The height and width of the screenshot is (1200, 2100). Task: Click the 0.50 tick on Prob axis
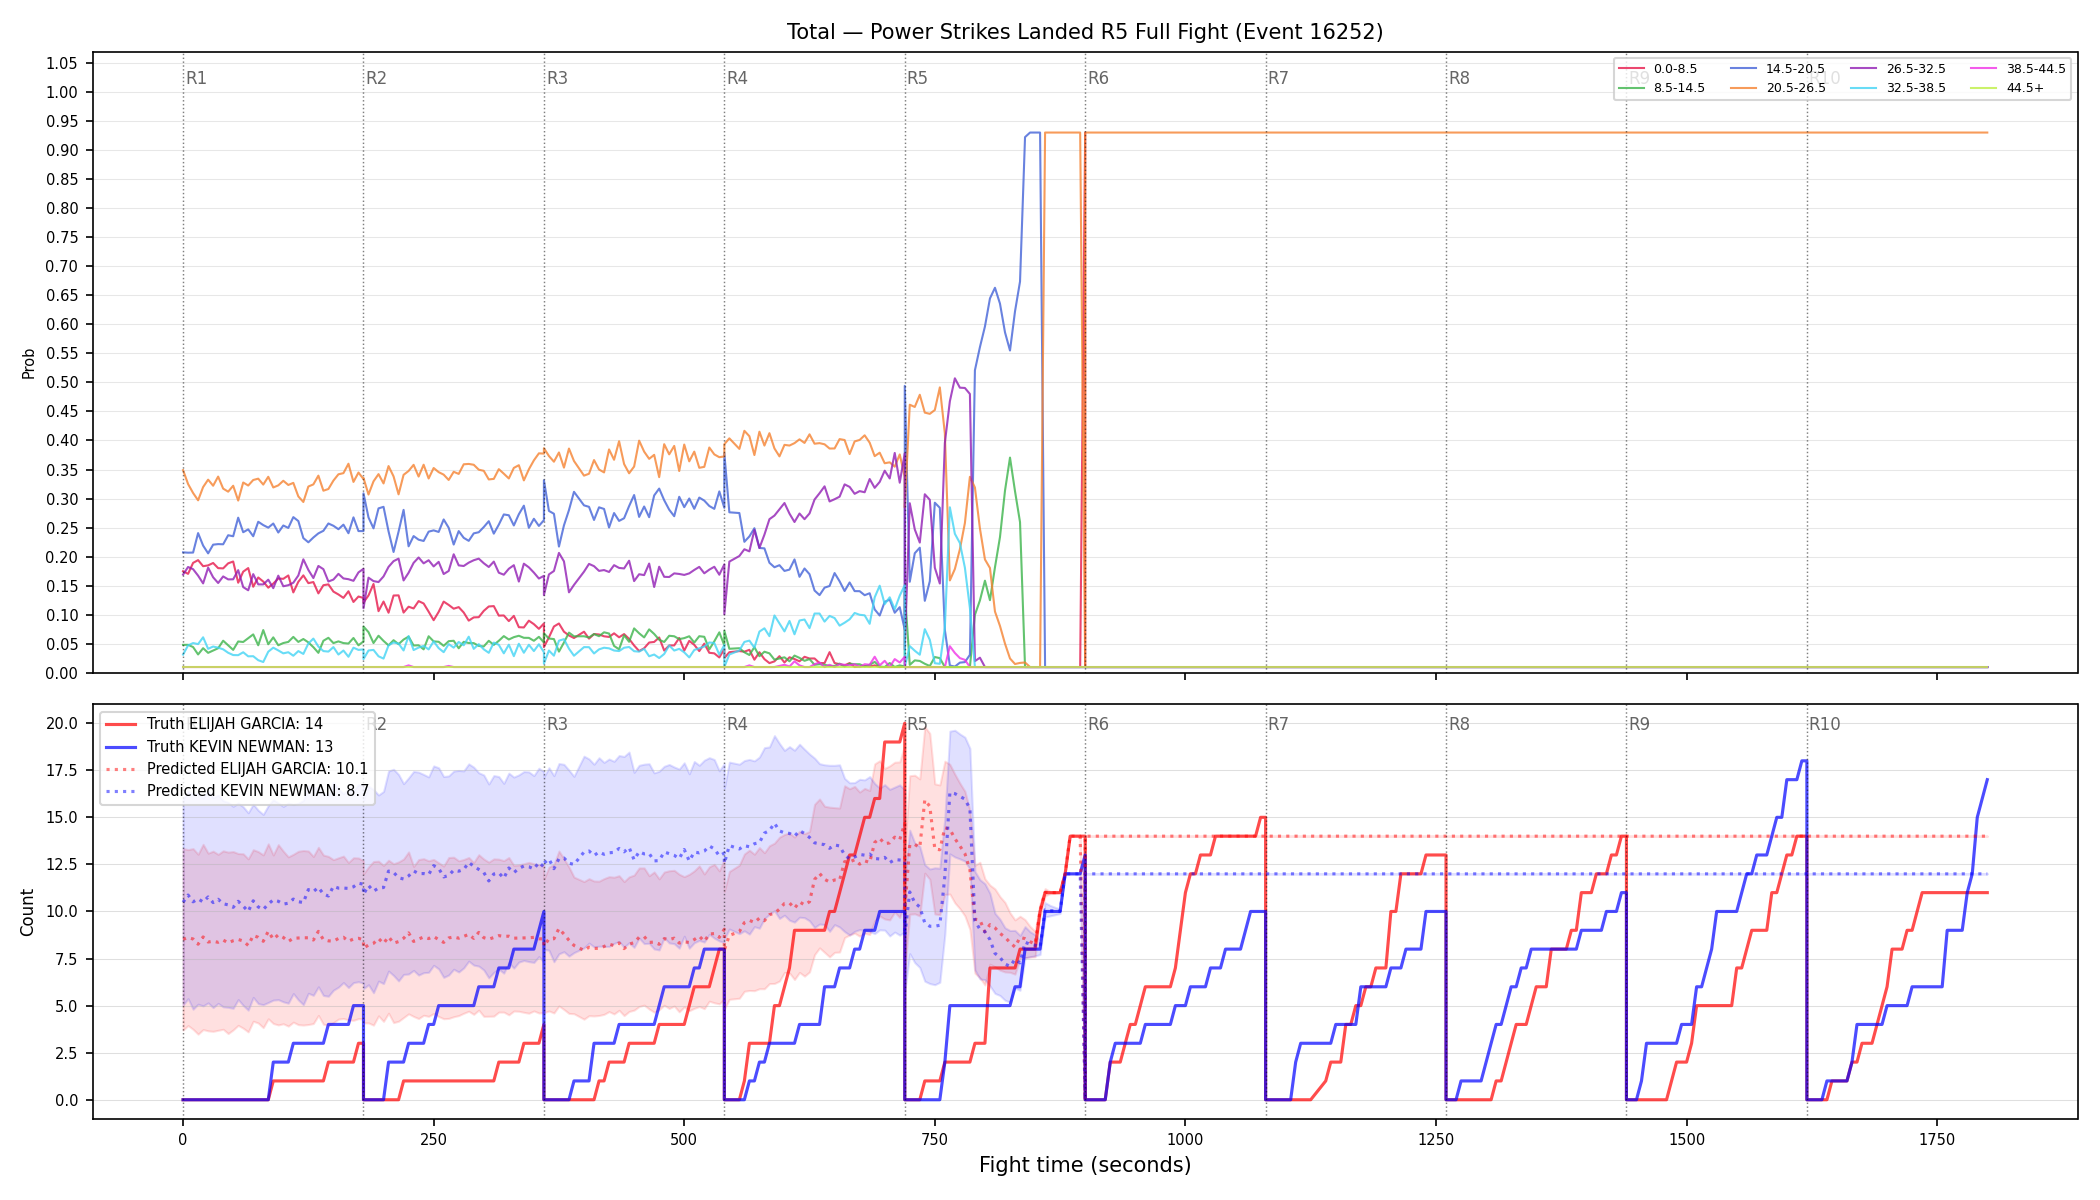(x=62, y=382)
